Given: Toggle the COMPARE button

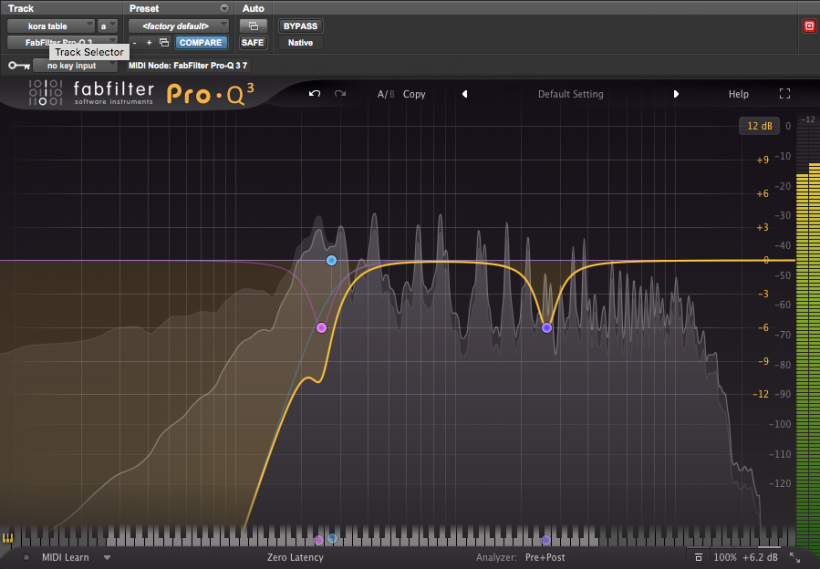Looking at the screenshot, I should tap(201, 42).
